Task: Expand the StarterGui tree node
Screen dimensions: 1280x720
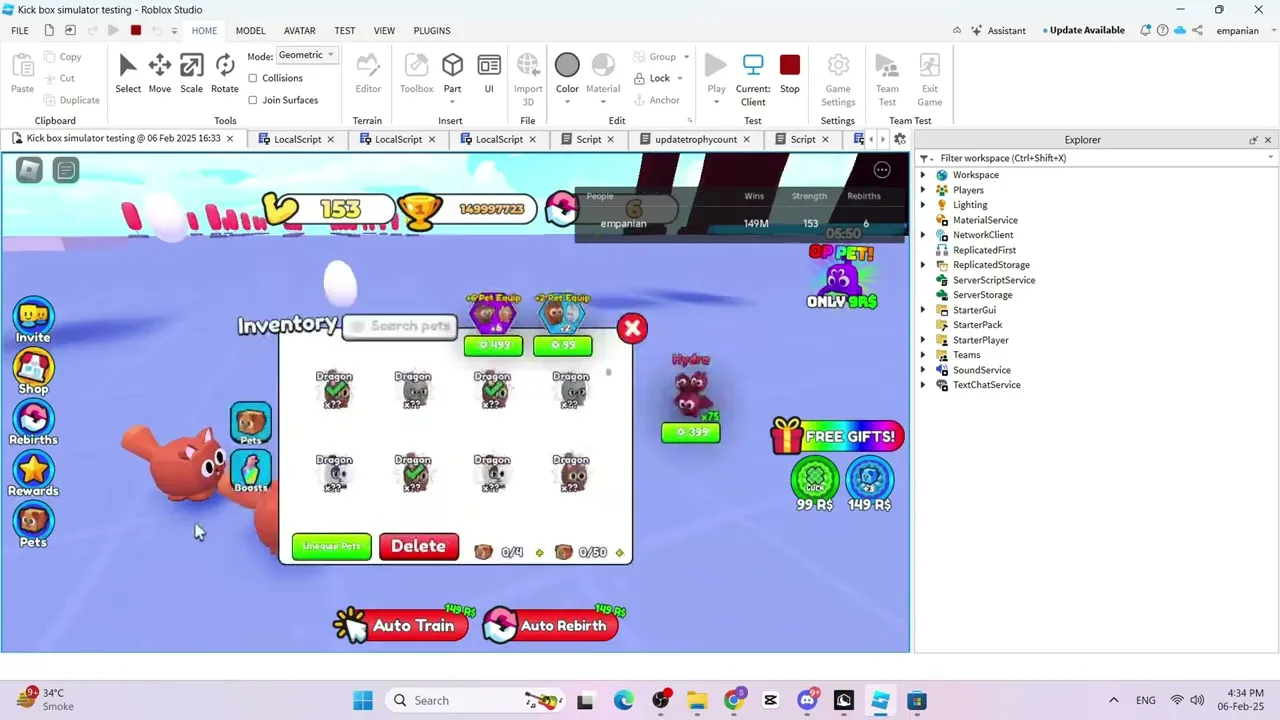Action: [923, 310]
